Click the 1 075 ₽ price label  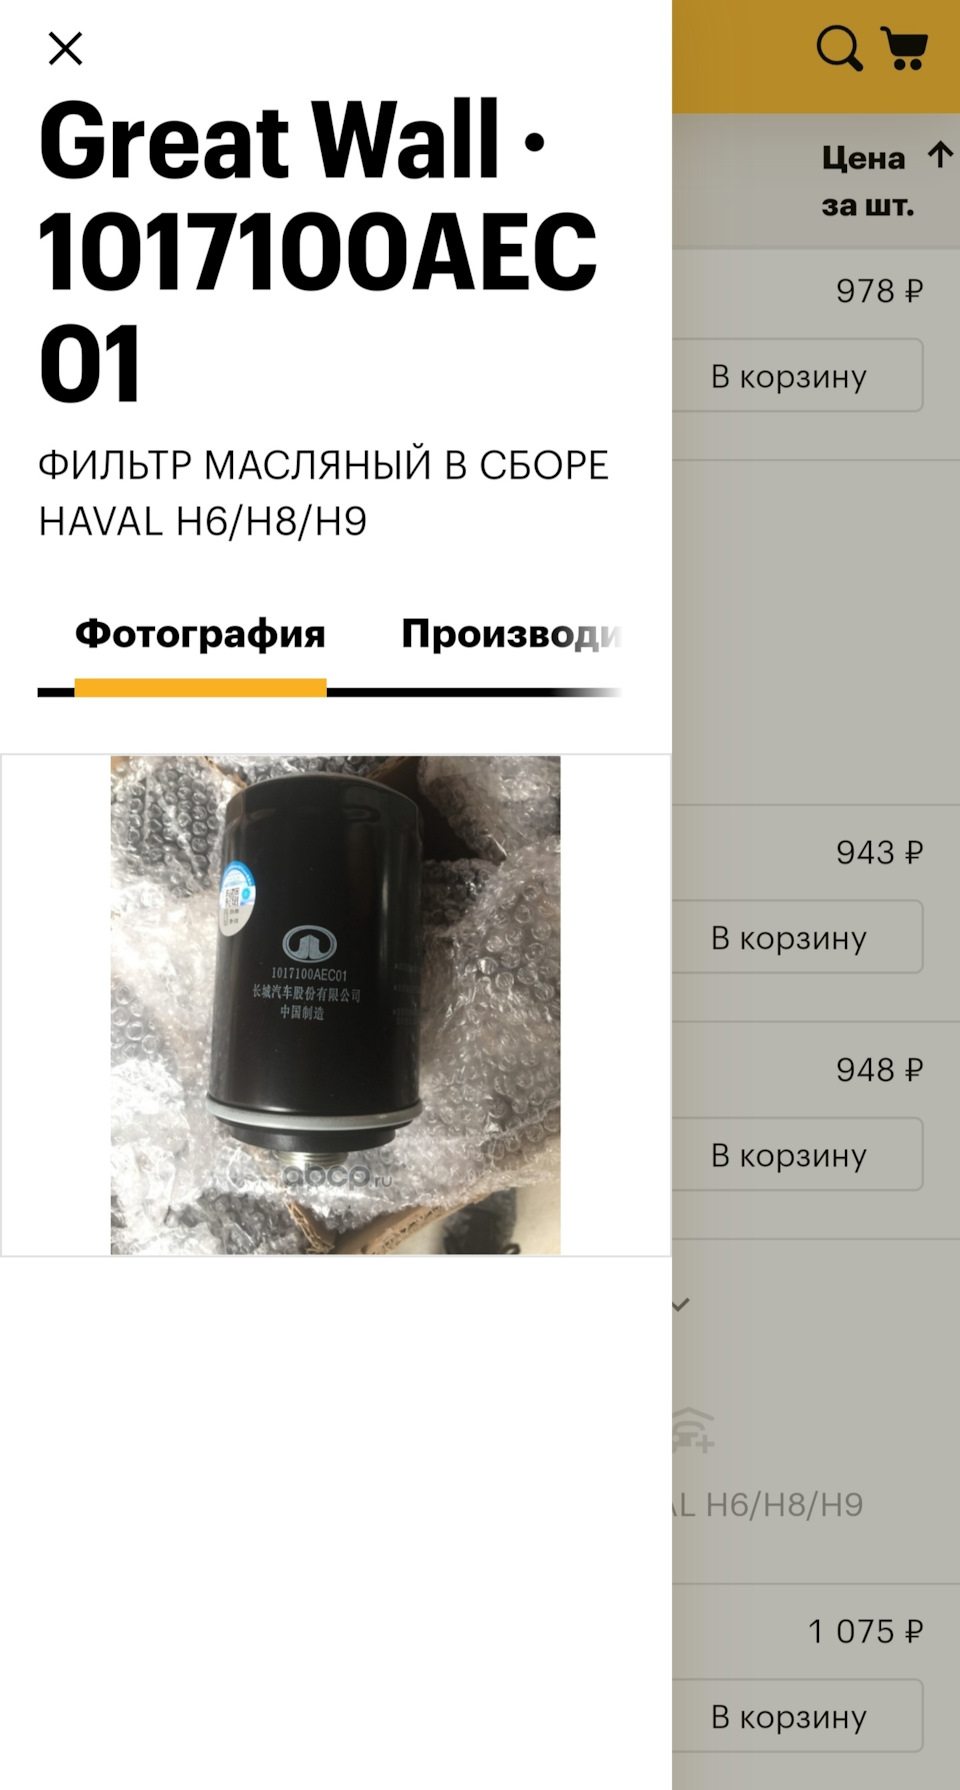[x=865, y=1632]
